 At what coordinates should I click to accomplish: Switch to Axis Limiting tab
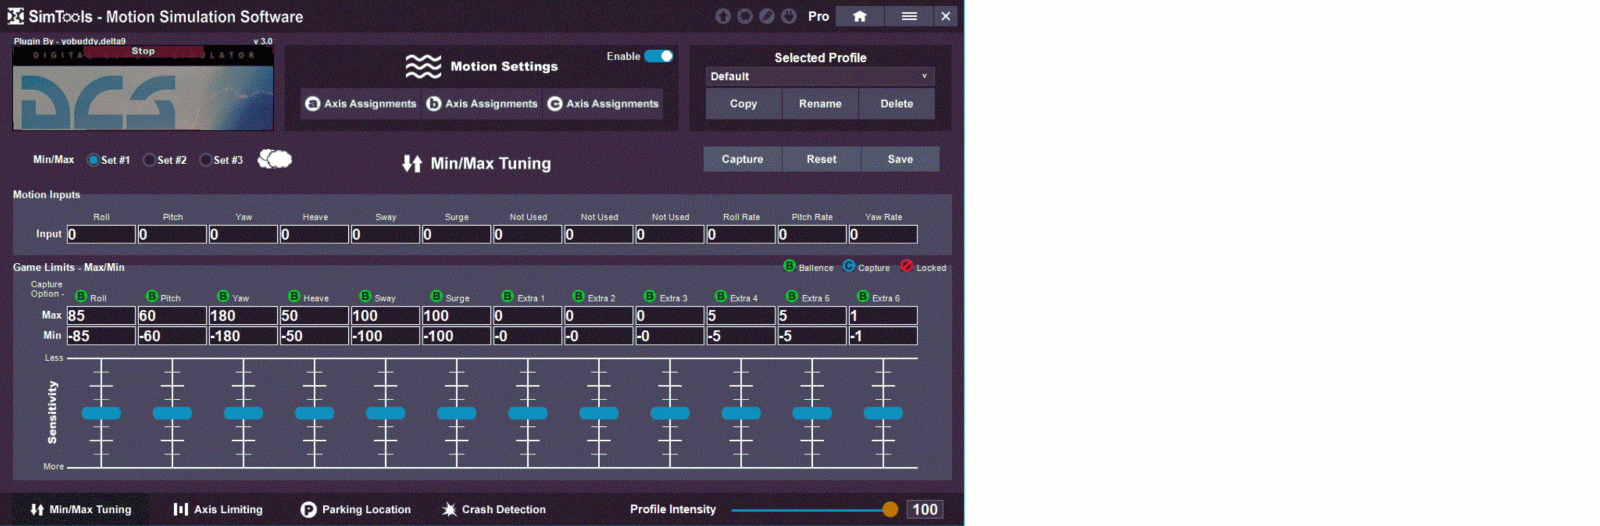coord(218,509)
